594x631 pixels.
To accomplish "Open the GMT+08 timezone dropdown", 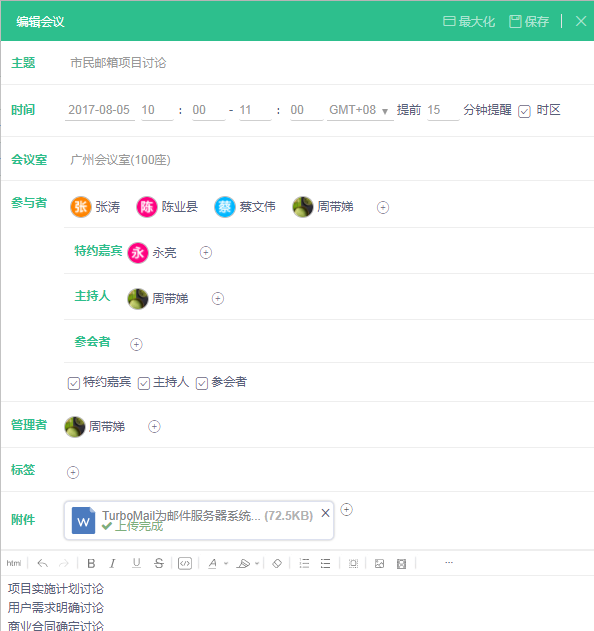I will pos(360,110).
